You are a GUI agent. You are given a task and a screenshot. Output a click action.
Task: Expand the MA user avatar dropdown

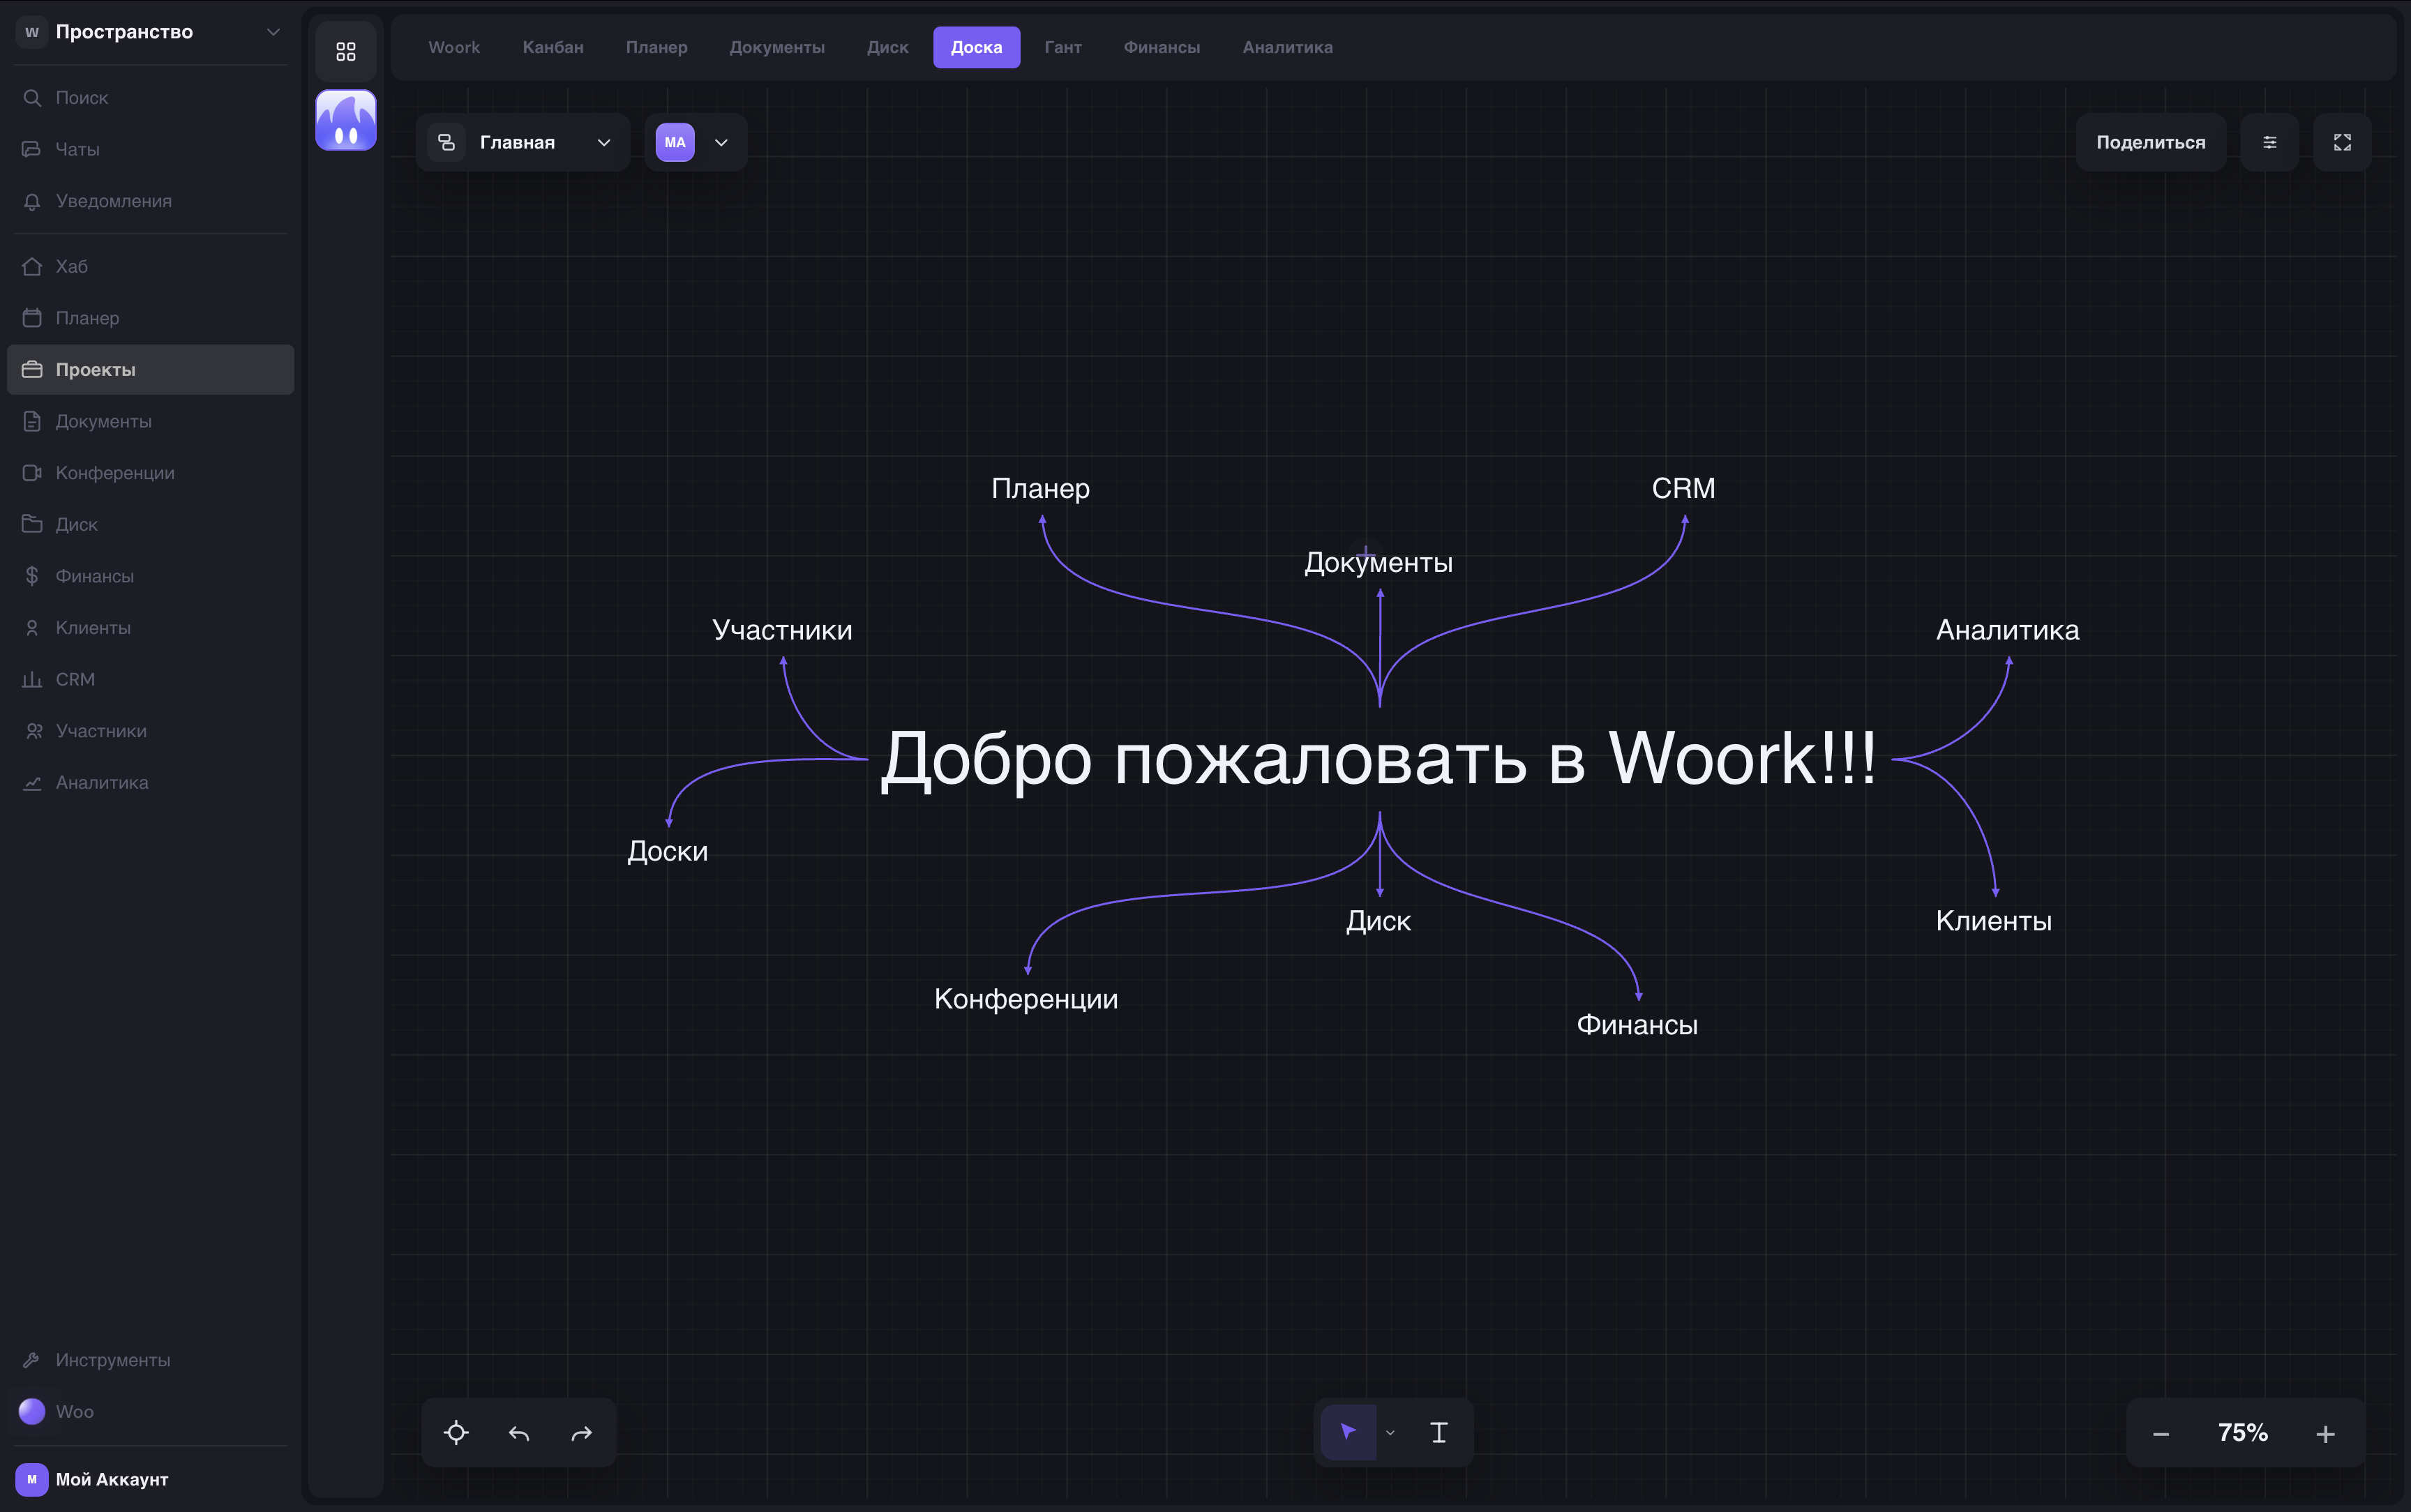click(x=720, y=142)
